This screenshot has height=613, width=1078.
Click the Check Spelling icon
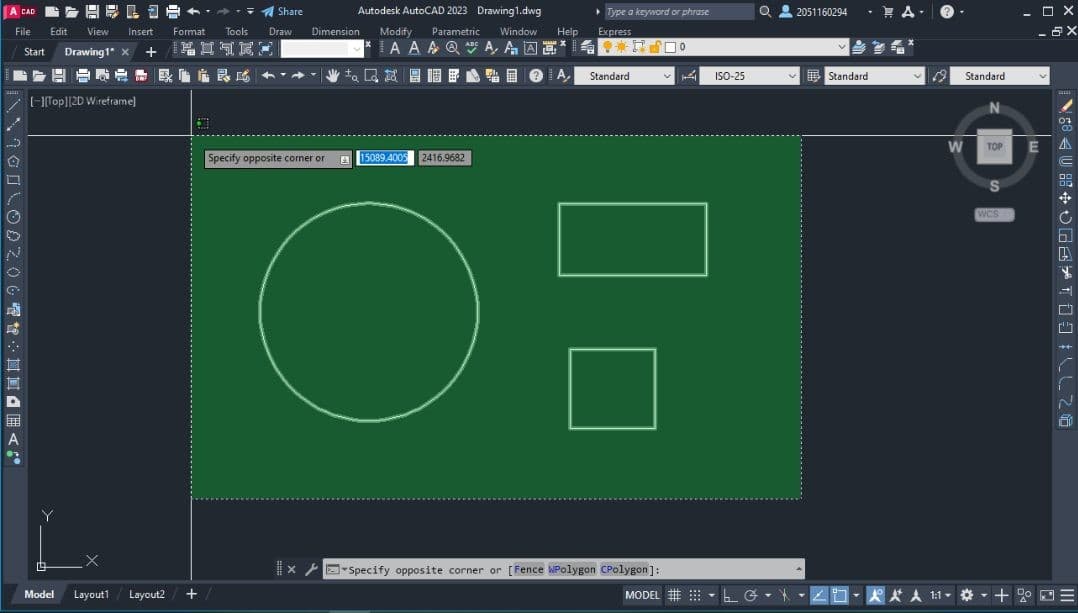pos(472,47)
